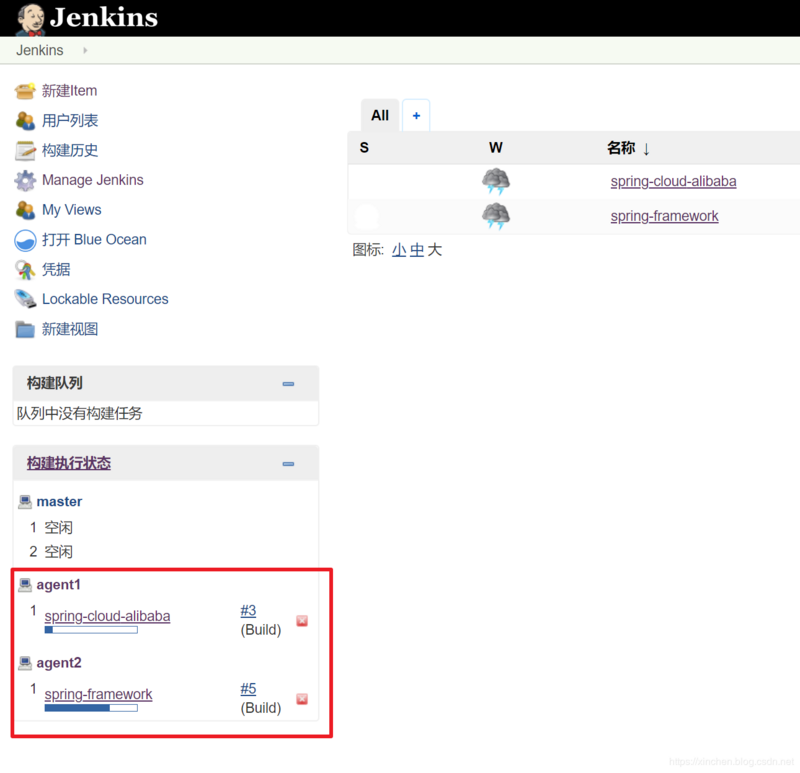
Task: Sort by the 名称 column header
Action: [621, 148]
